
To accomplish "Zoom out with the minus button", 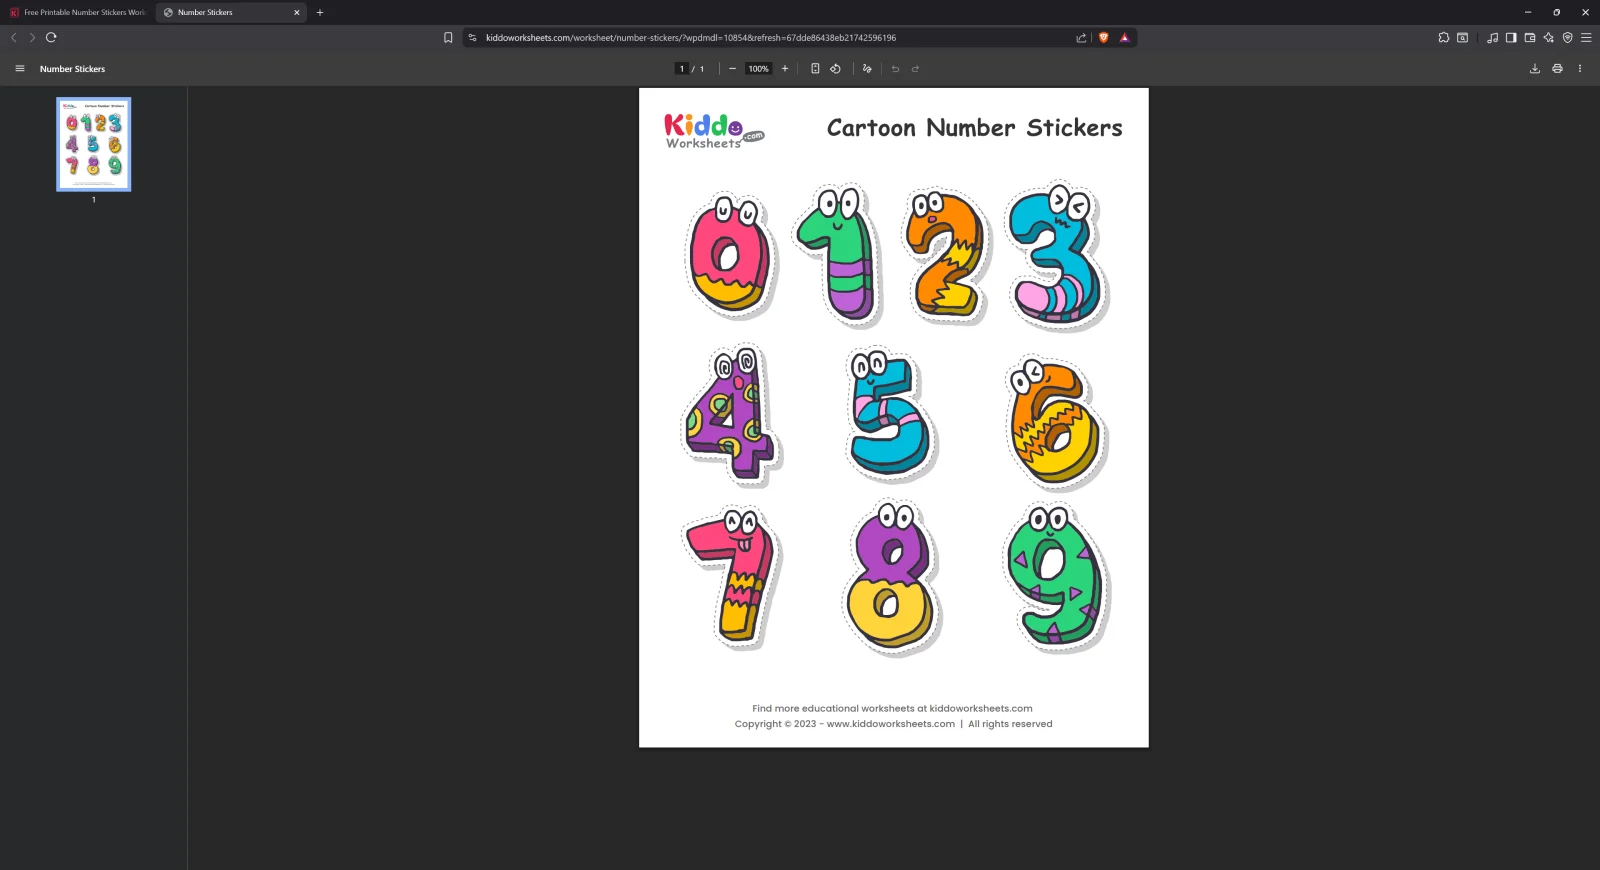I will click(x=732, y=69).
